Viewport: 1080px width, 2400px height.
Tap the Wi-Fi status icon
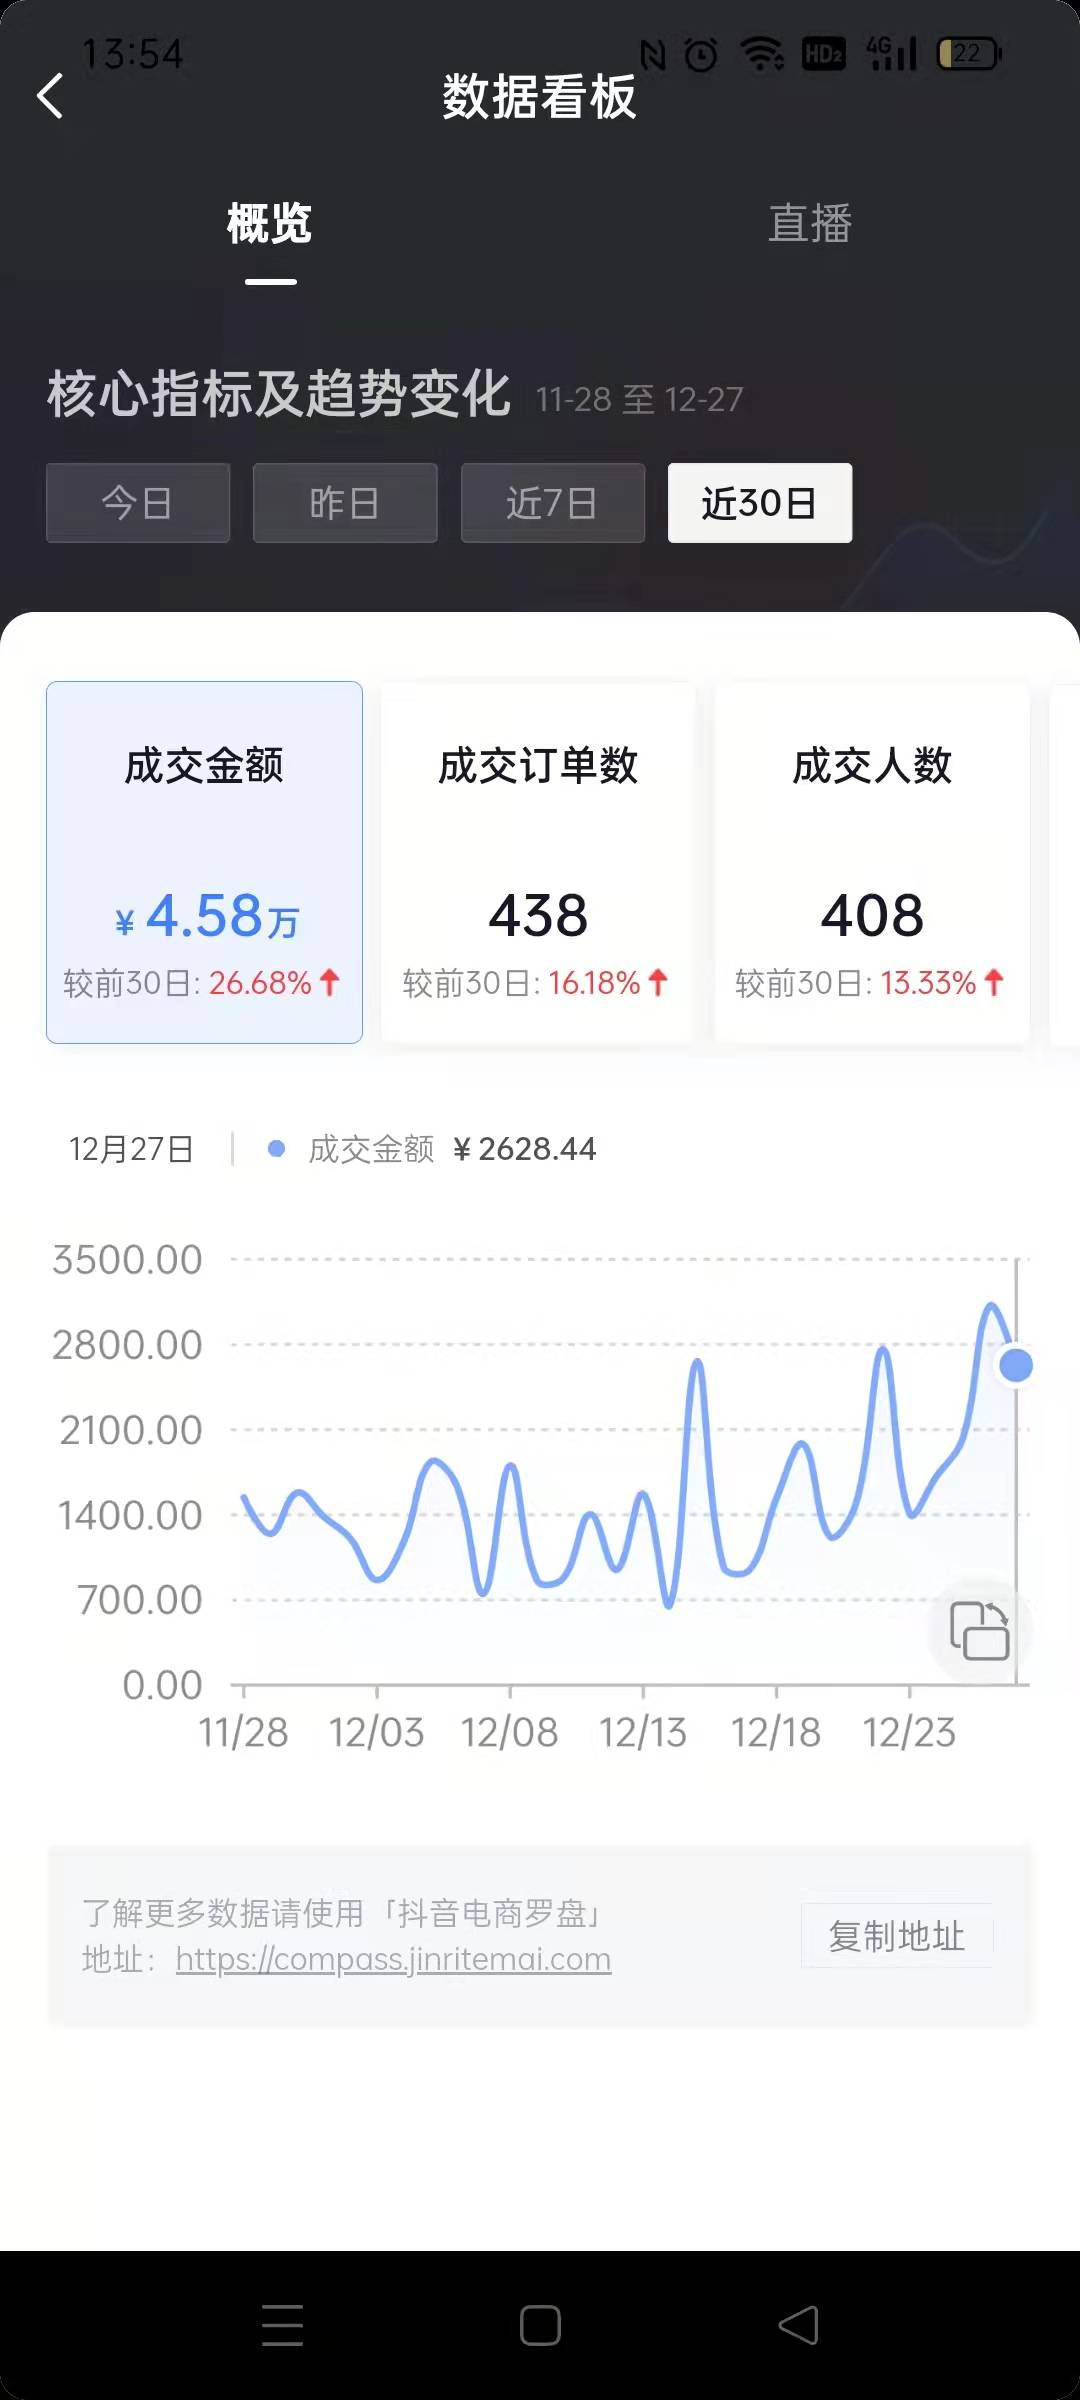pos(762,54)
